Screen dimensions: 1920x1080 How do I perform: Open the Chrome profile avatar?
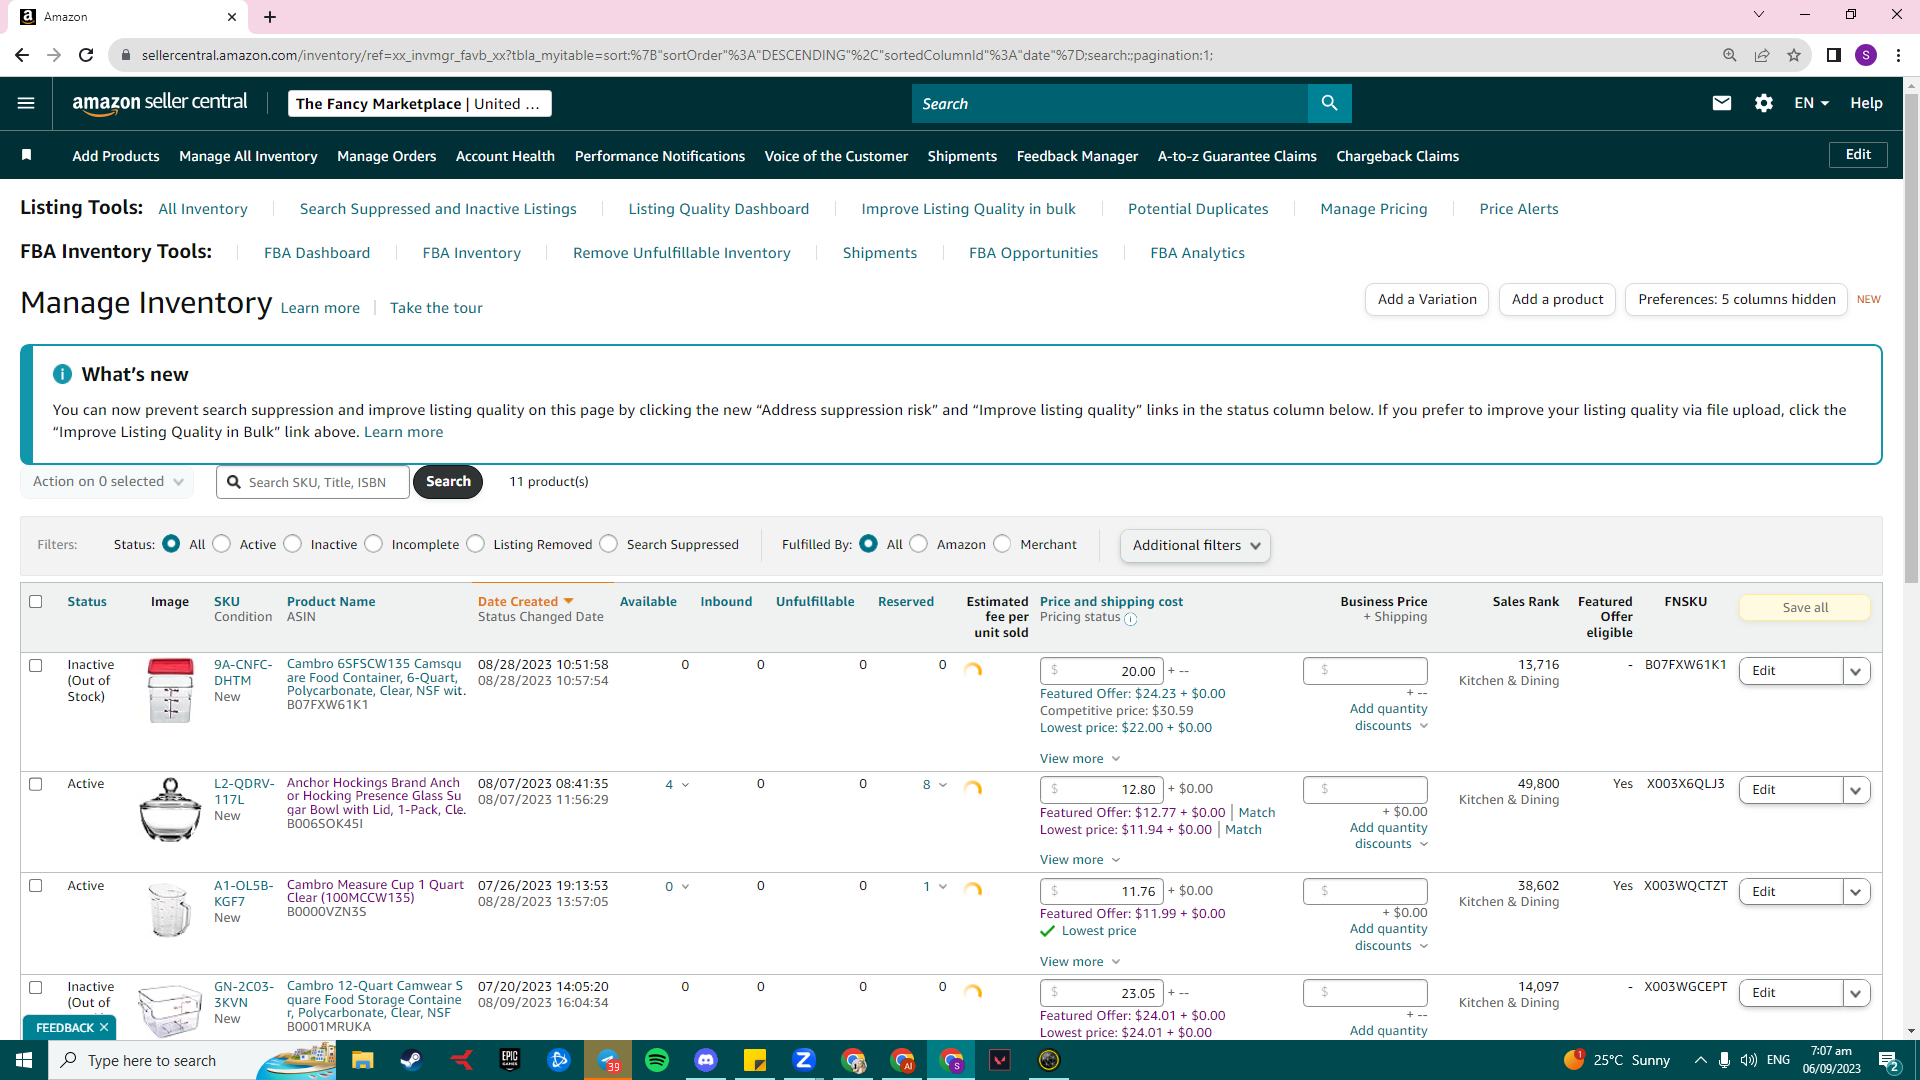pos(1866,55)
